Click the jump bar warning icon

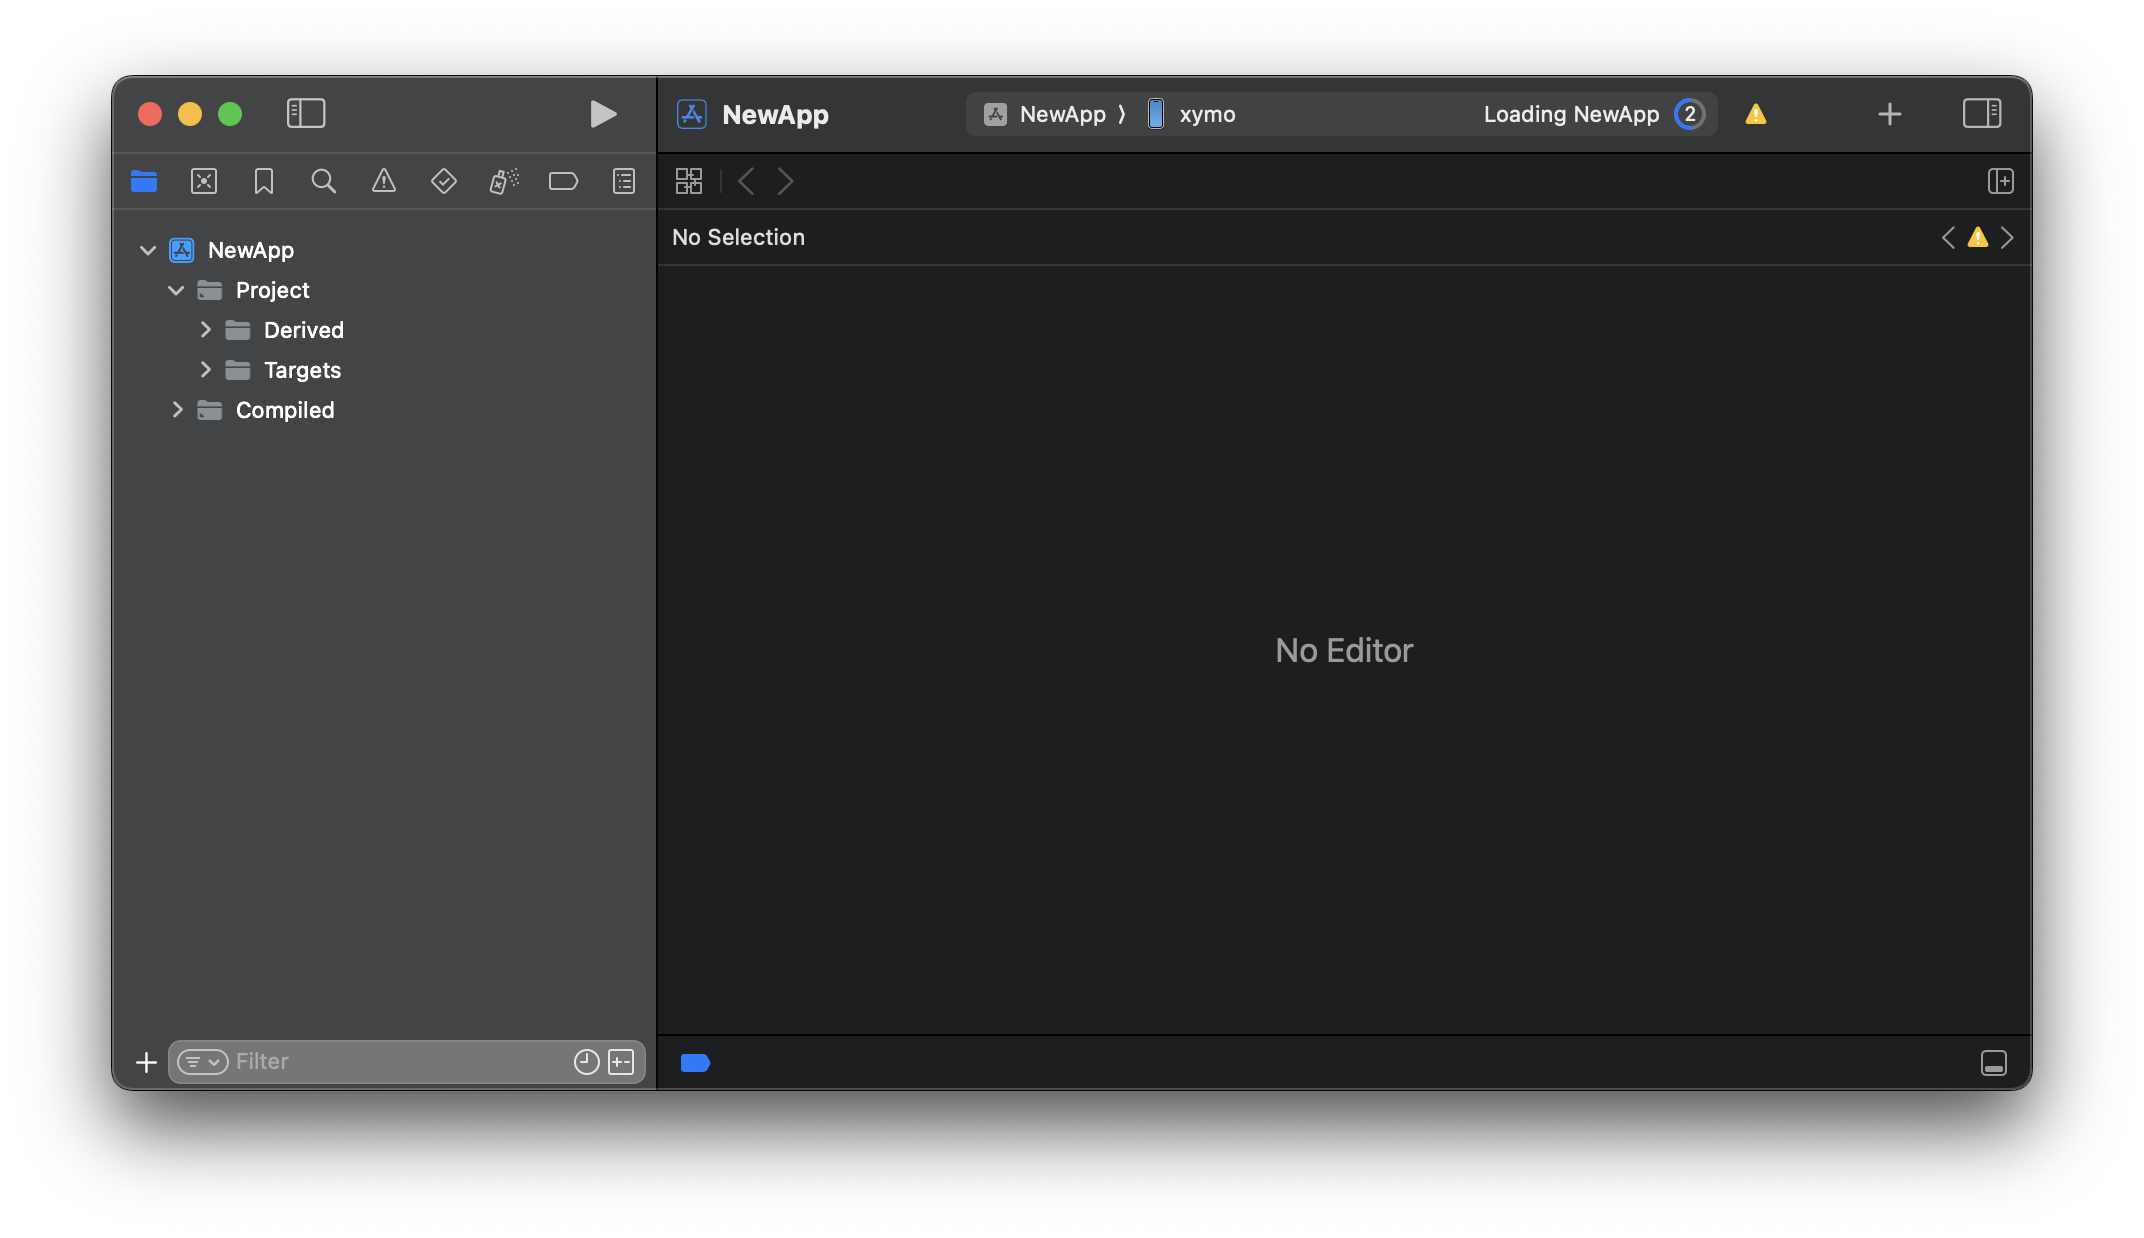(1978, 237)
